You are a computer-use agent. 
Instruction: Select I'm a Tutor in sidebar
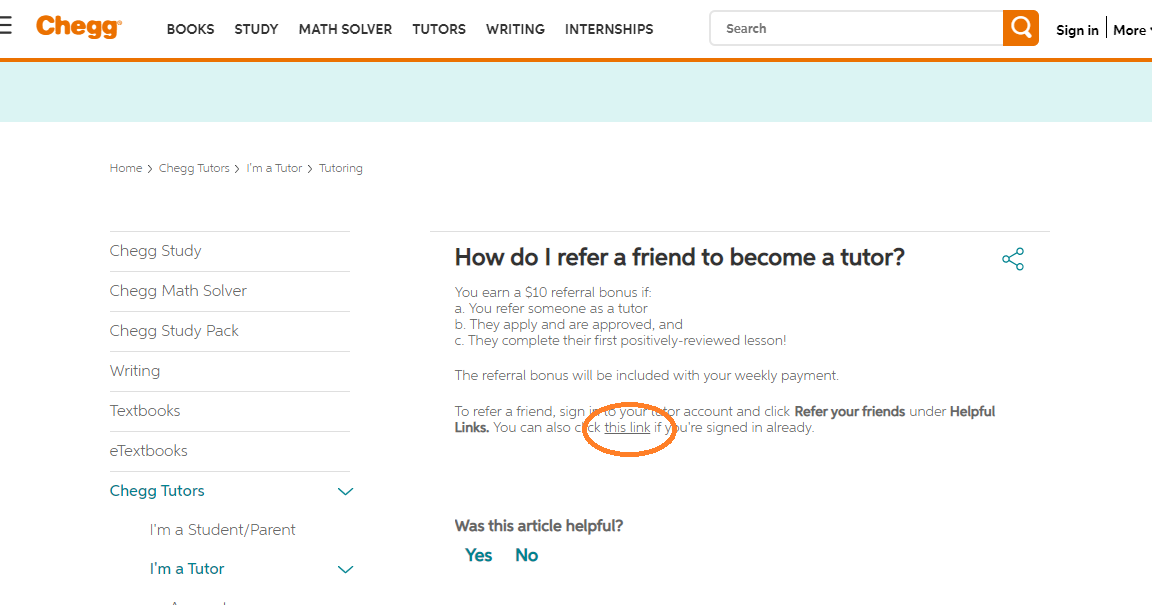point(187,568)
